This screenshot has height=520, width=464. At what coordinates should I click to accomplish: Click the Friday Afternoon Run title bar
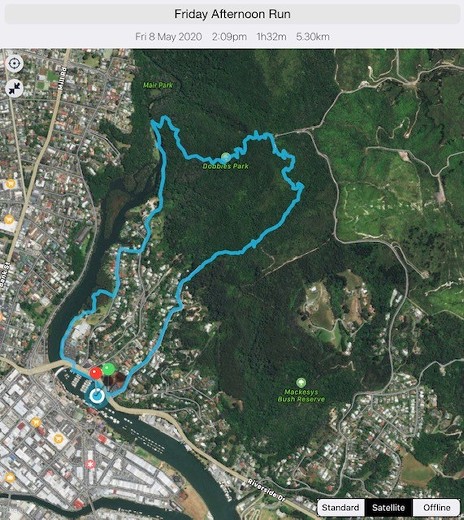coord(232,14)
